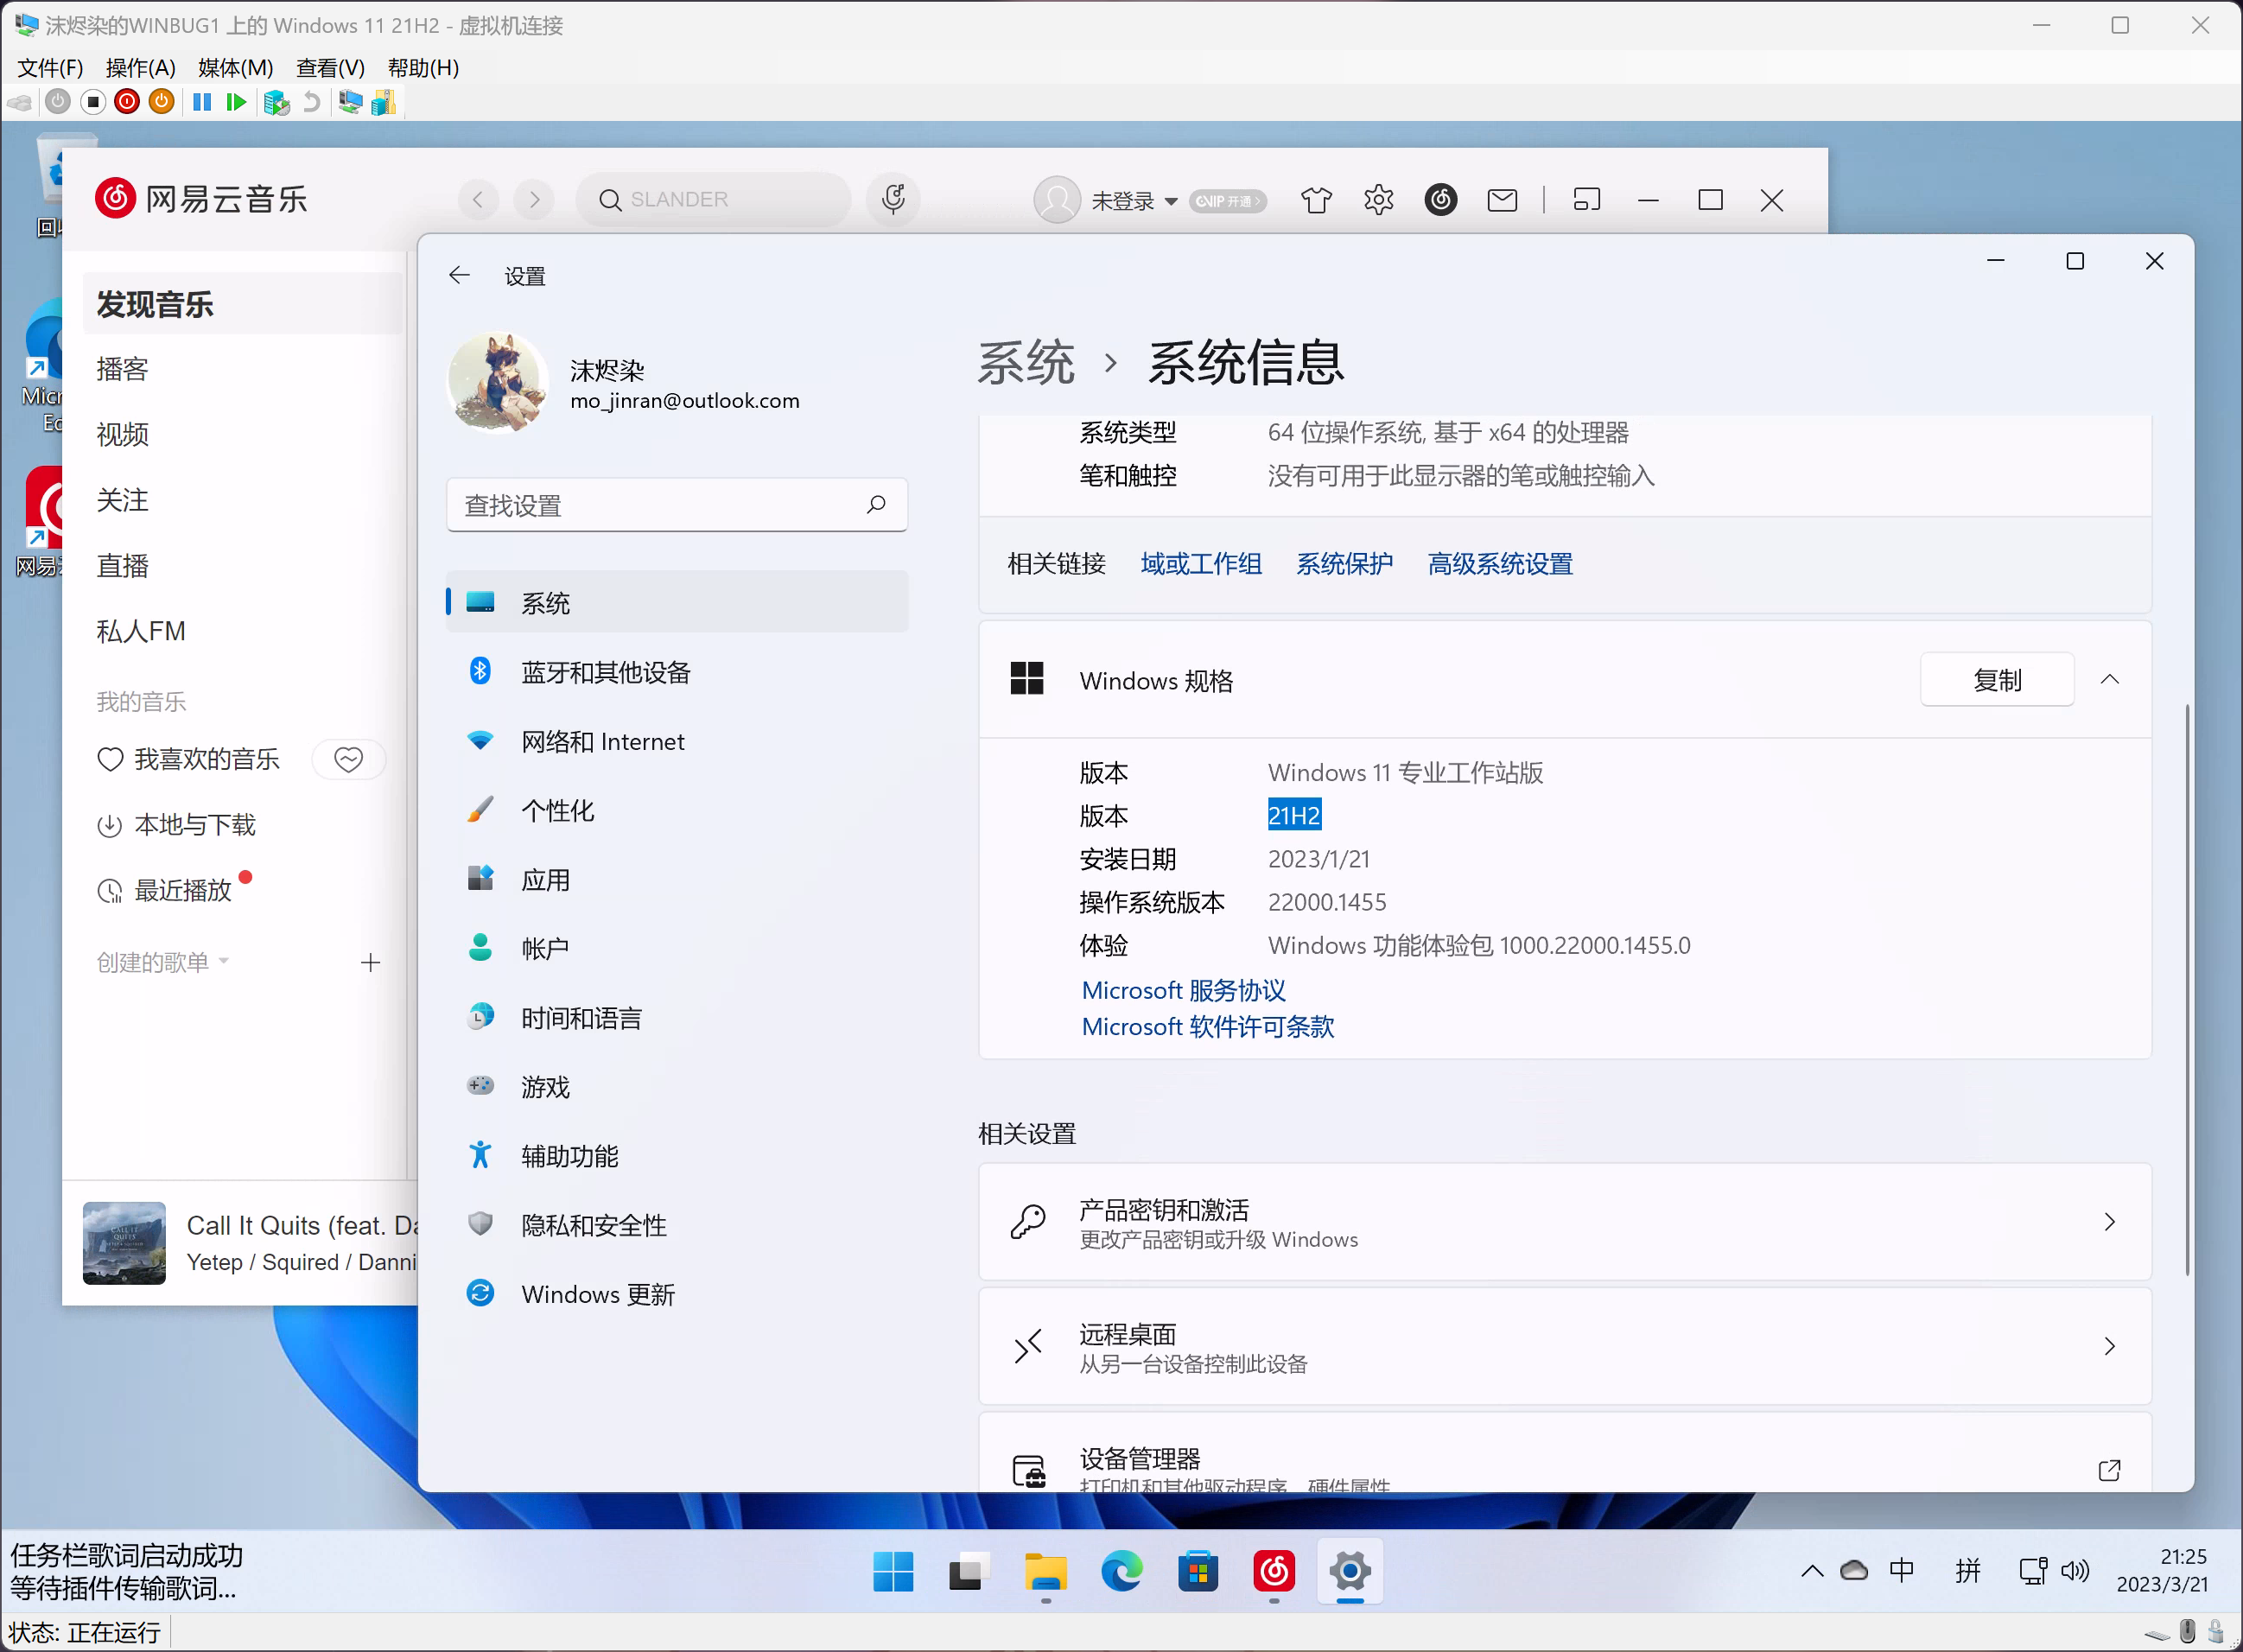The image size is (2243, 1652).
Task: Click the song recognition microphone icon
Action: (x=893, y=199)
